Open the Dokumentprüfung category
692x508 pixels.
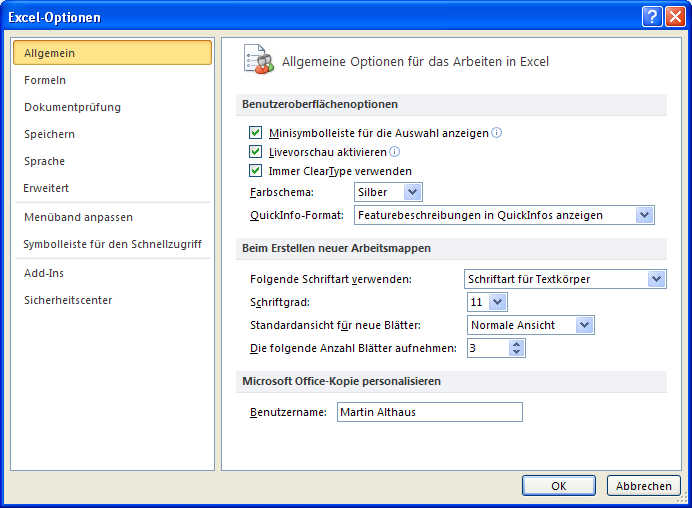pyautogui.click(x=113, y=107)
